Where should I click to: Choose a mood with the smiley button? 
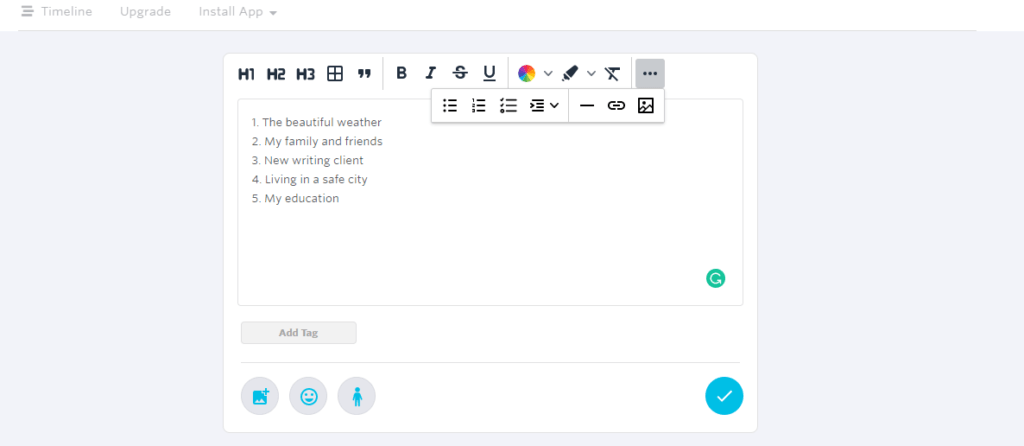pyautogui.click(x=308, y=396)
